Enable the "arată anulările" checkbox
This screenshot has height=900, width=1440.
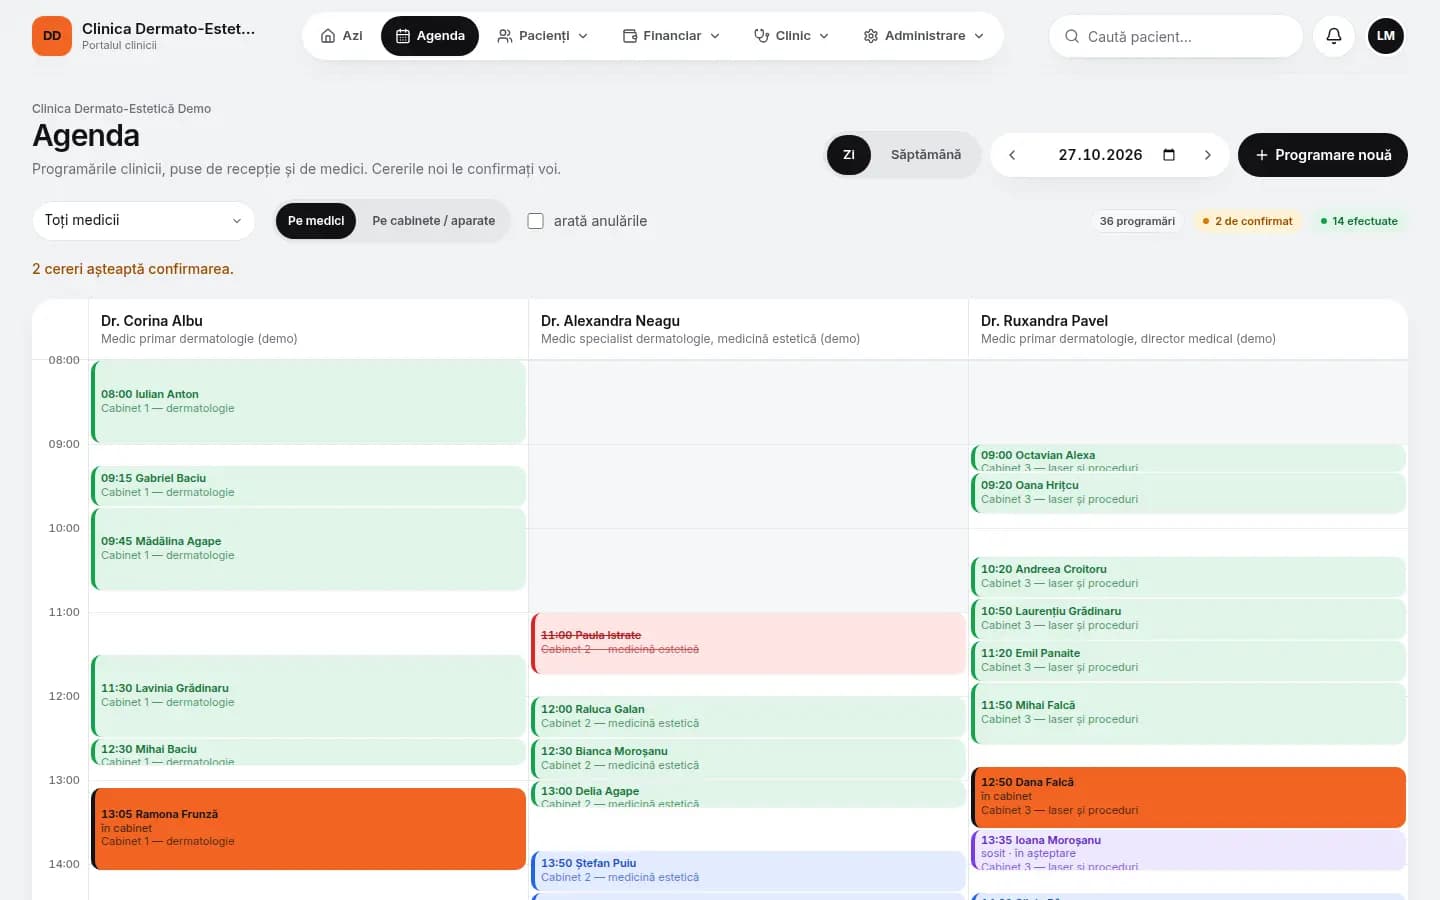click(536, 221)
